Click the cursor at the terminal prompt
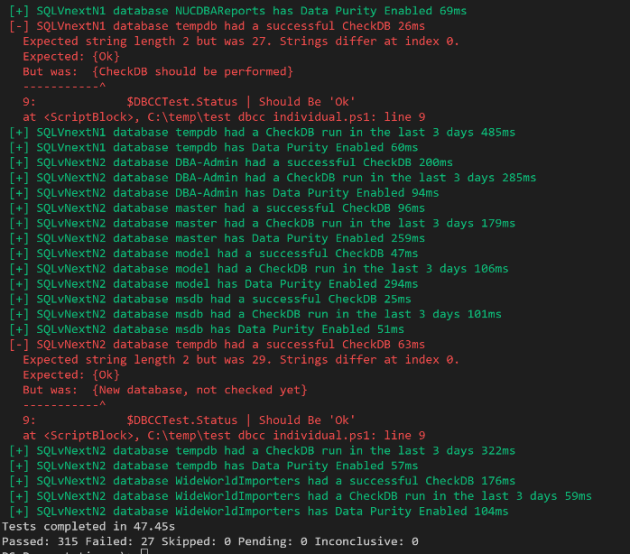This screenshot has height=554, width=630. coord(145,551)
